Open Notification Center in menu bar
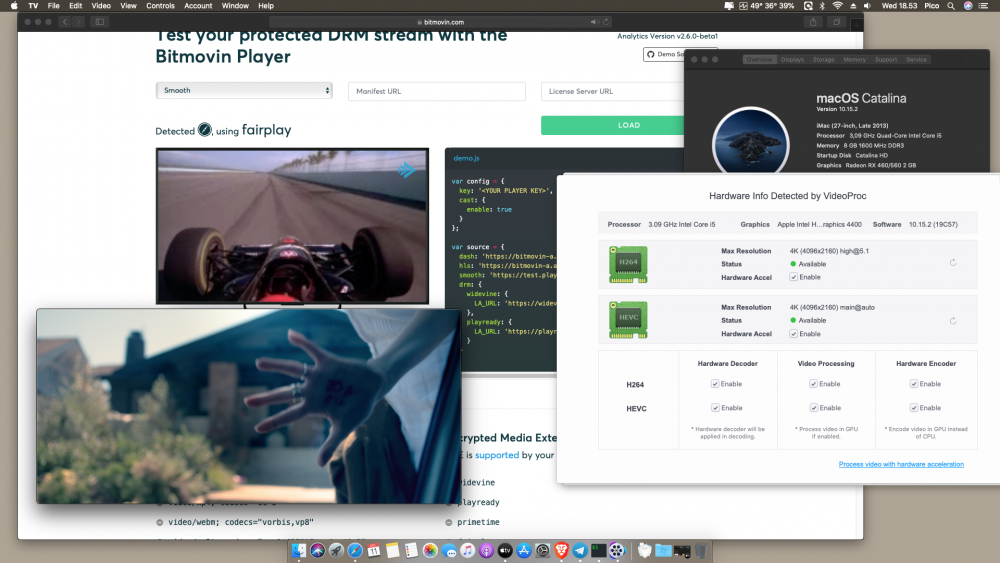1000x563 pixels. [984, 6]
